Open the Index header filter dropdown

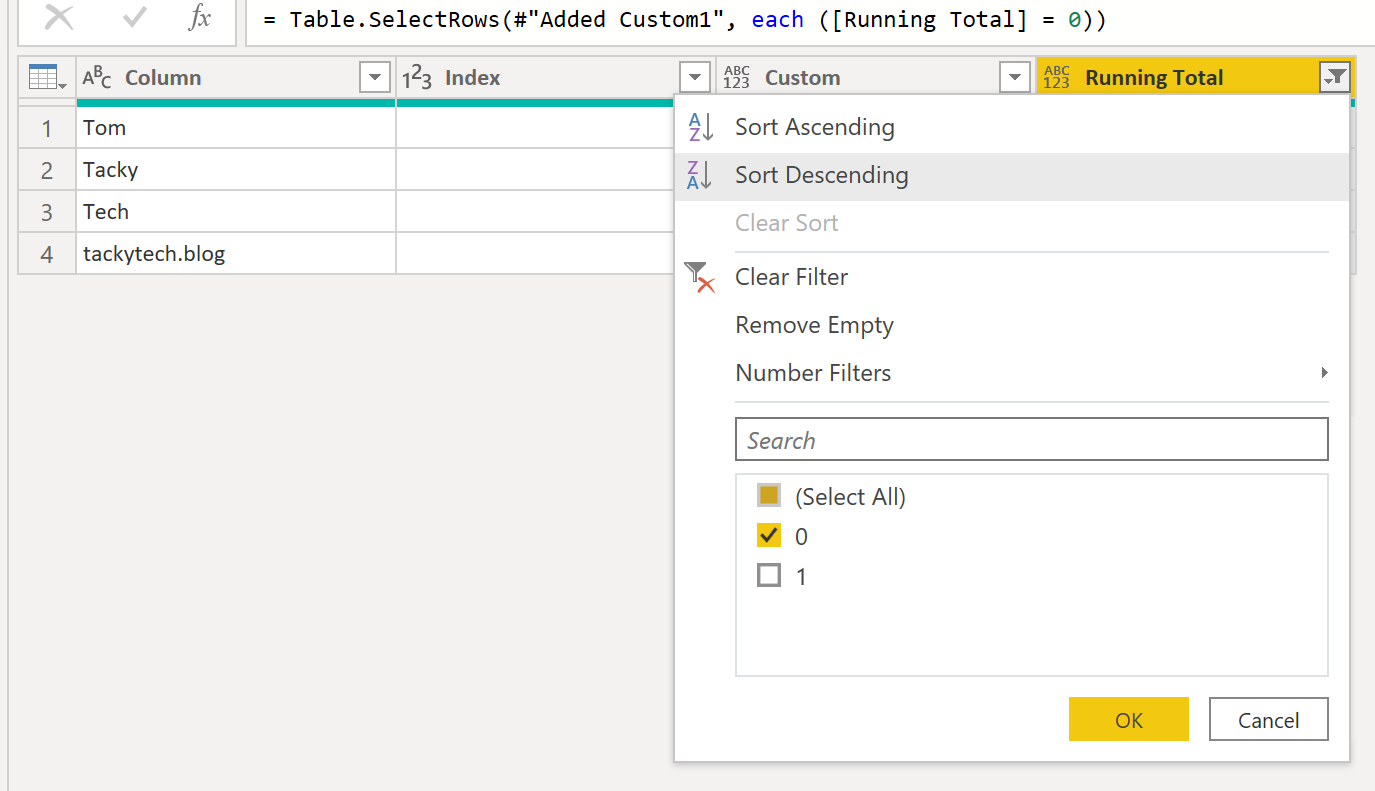pos(695,77)
